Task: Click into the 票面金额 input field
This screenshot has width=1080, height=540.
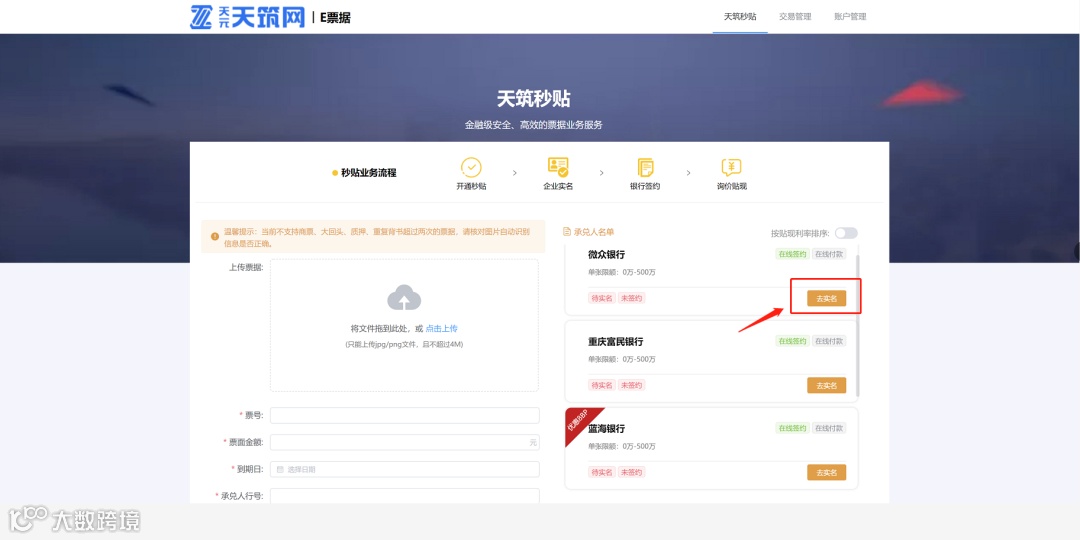Action: pyautogui.click(x=404, y=442)
